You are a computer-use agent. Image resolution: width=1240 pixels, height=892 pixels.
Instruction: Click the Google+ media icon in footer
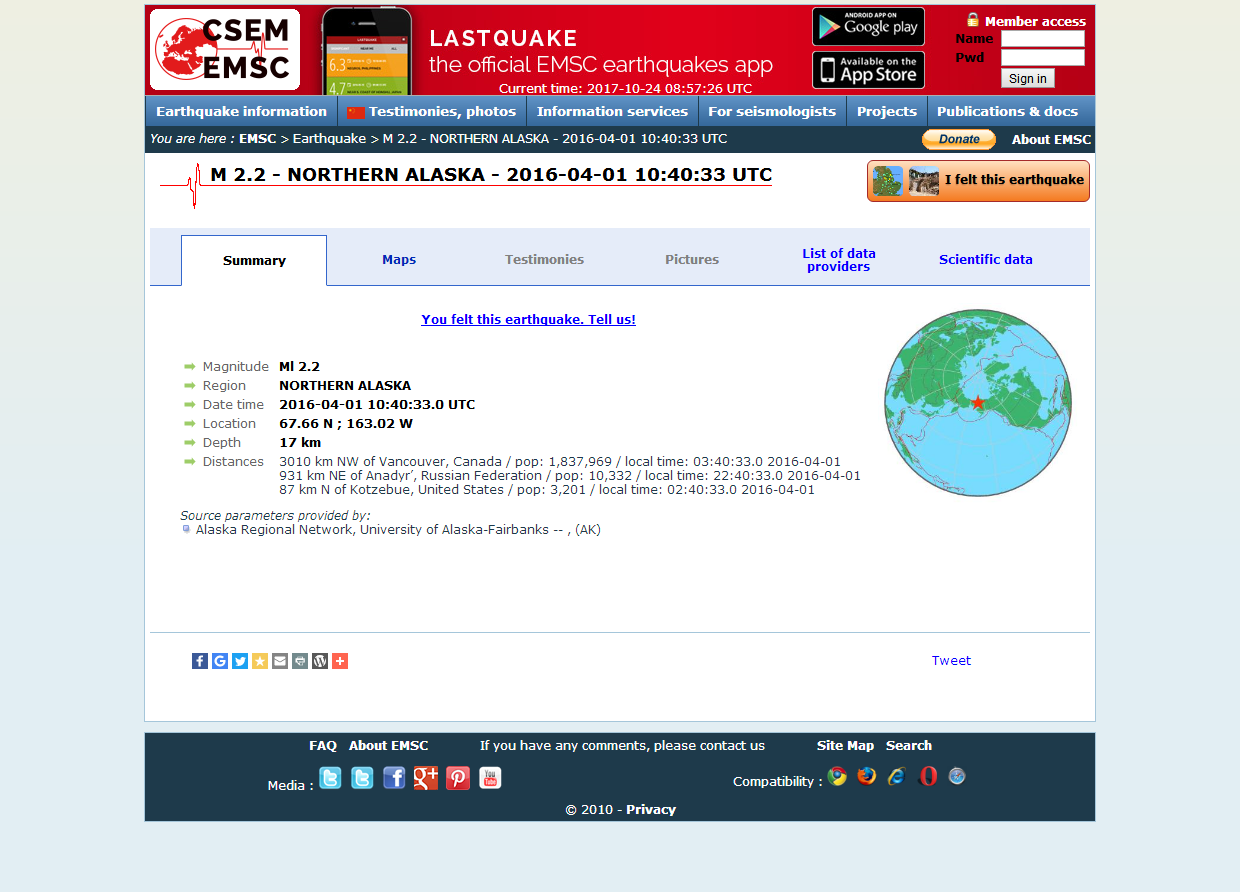click(426, 778)
